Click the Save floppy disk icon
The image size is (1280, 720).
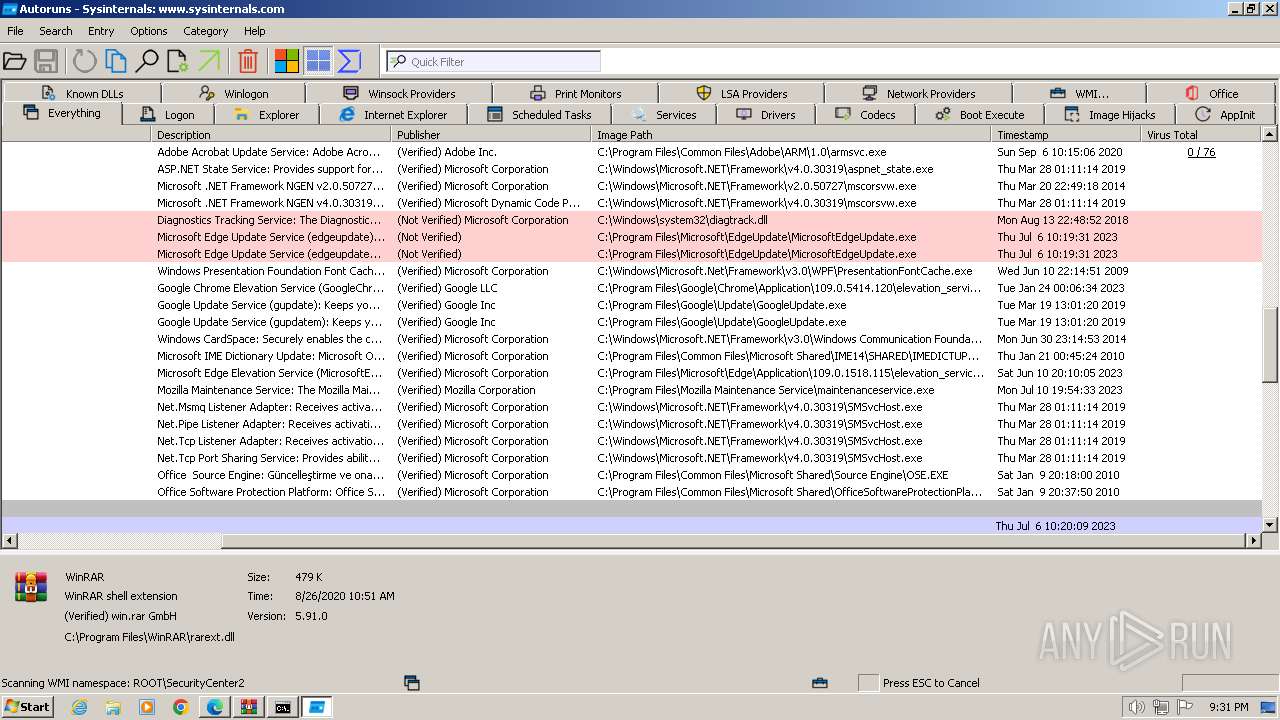click(x=46, y=62)
